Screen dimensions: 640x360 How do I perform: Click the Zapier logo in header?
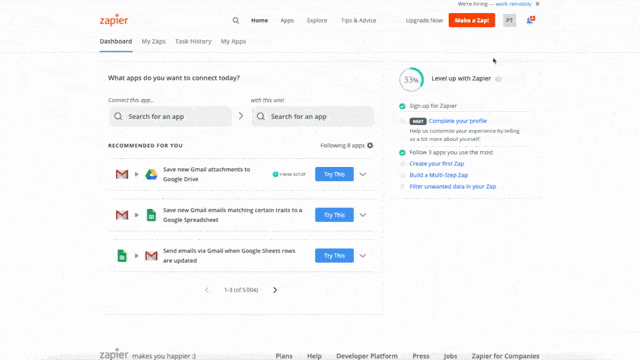114,20
